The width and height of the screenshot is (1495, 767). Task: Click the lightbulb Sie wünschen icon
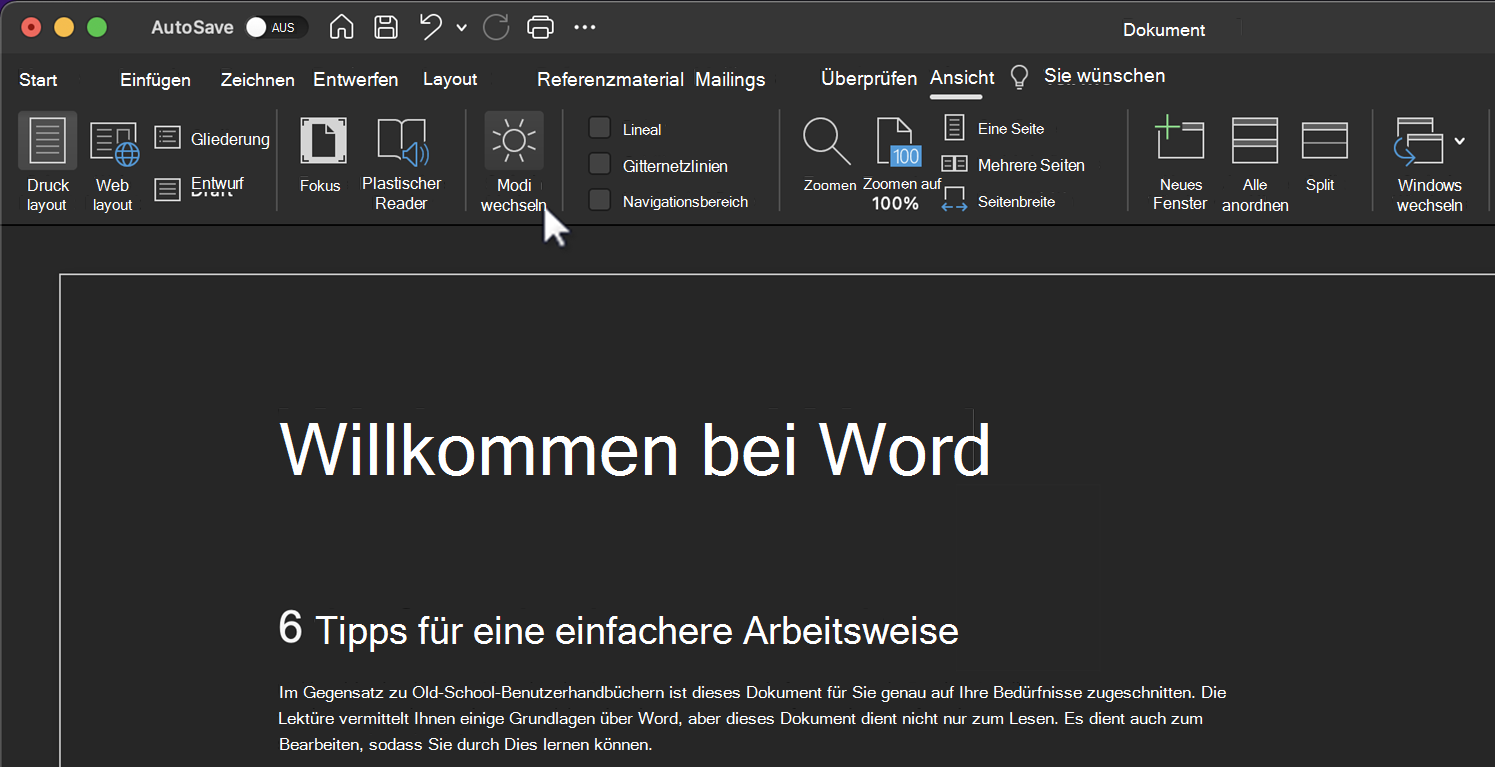tap(1019, 77)
